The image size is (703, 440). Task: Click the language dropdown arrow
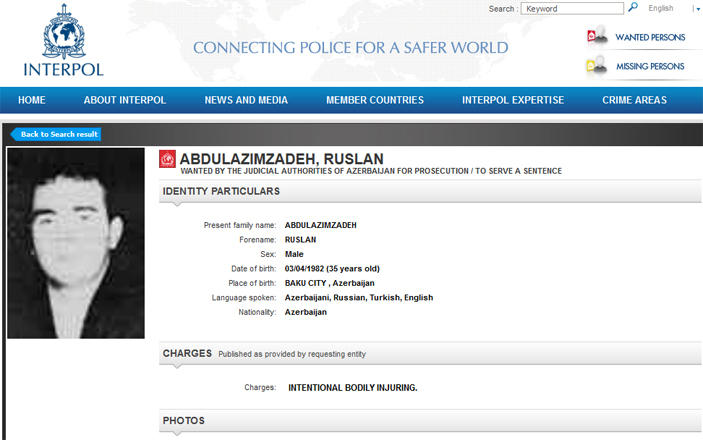[x=698, y=9]
